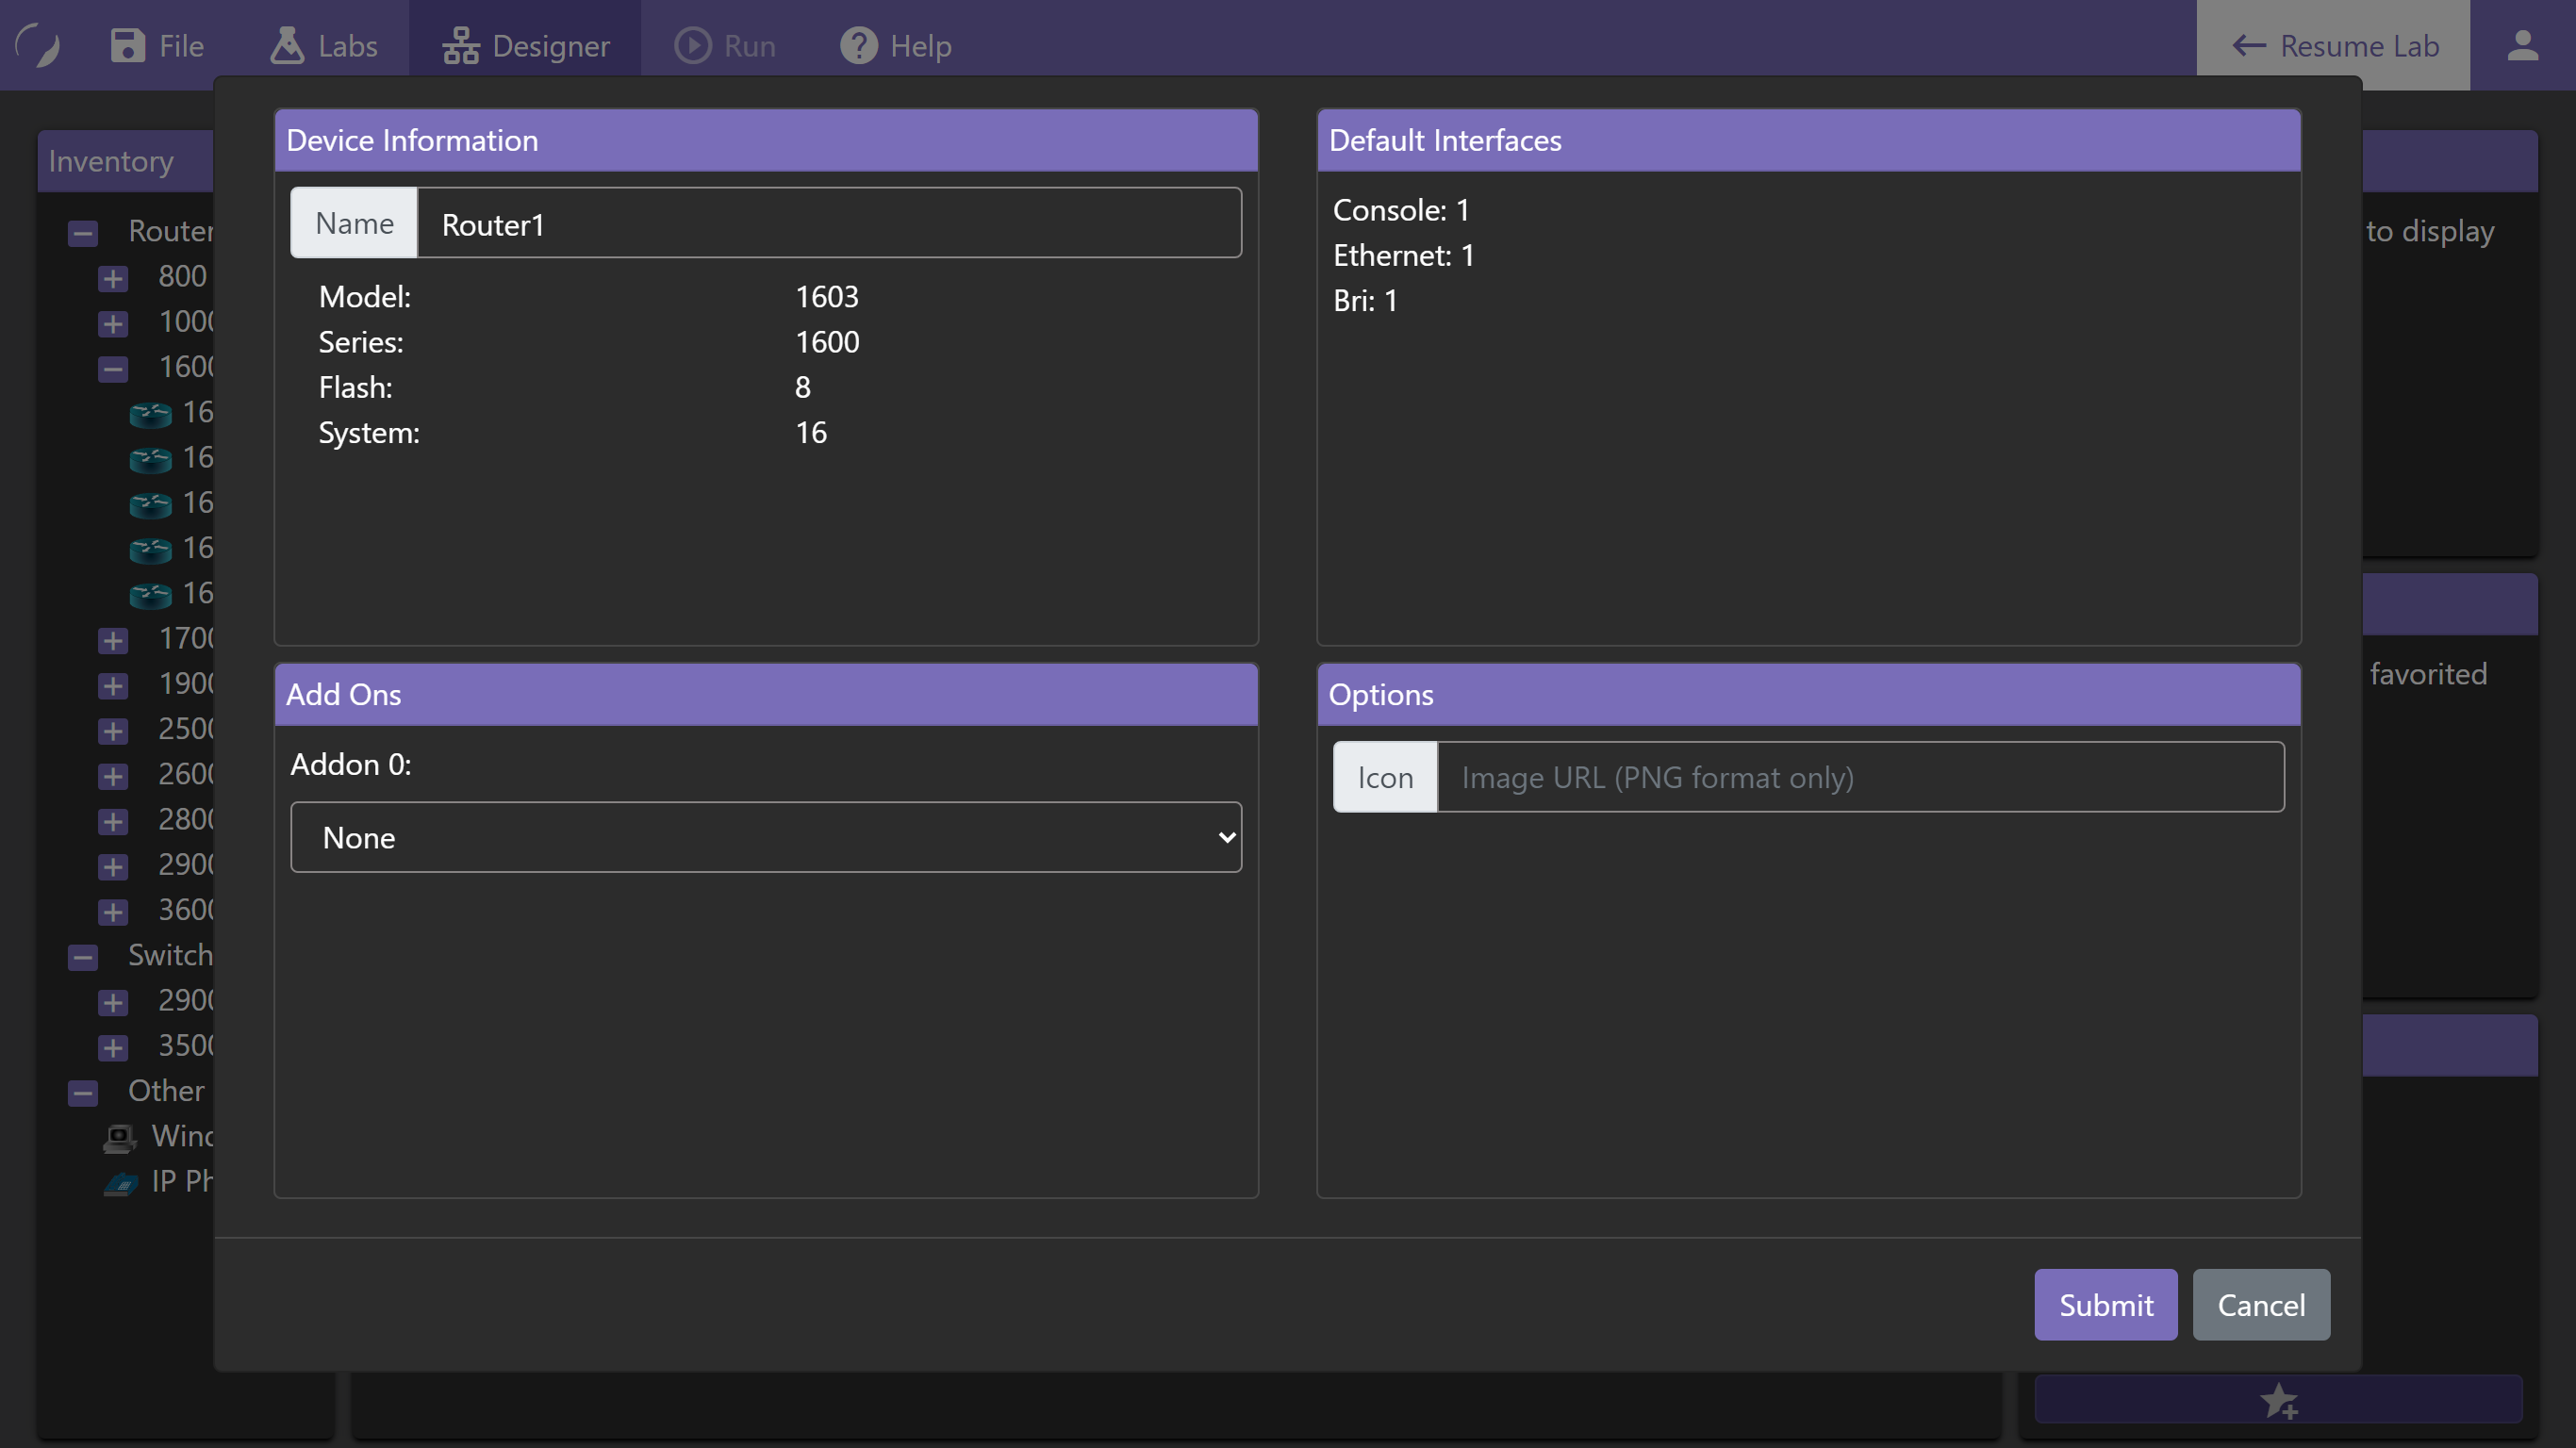The image size is (2576, 1448).
Task: Click the Cancel button
Action: 2260,1304
